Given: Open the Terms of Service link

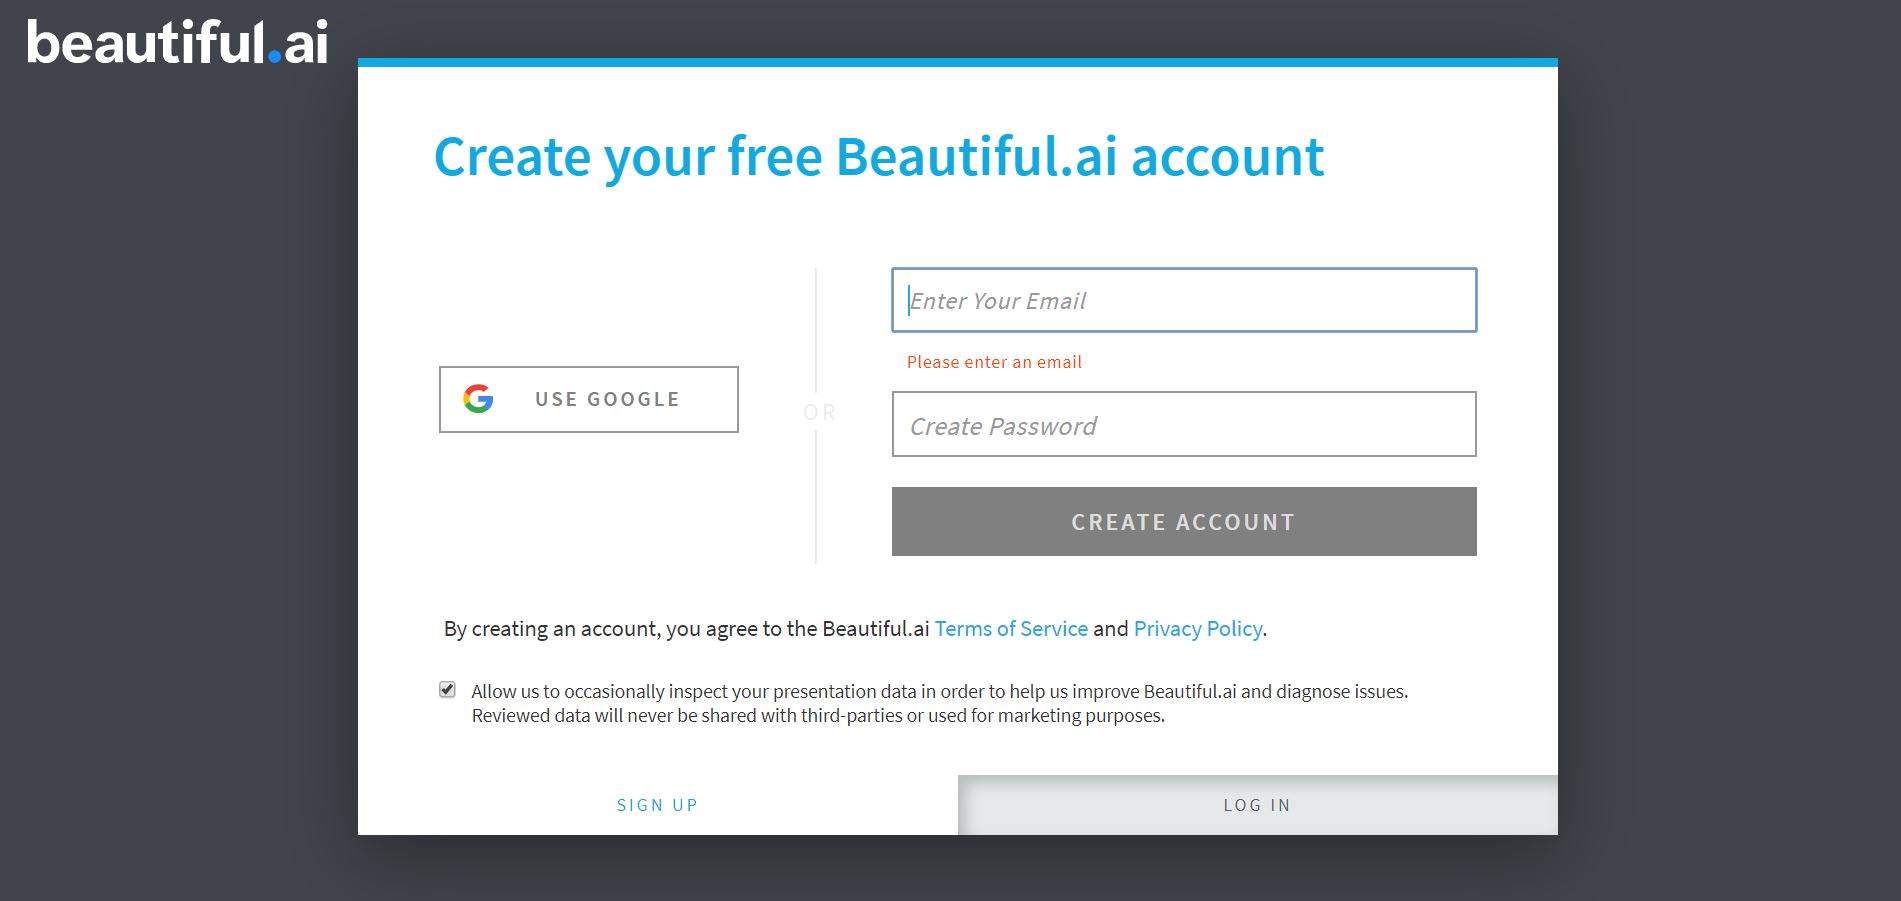Looking at the screenshot, I should click(x=1011, y=629).
